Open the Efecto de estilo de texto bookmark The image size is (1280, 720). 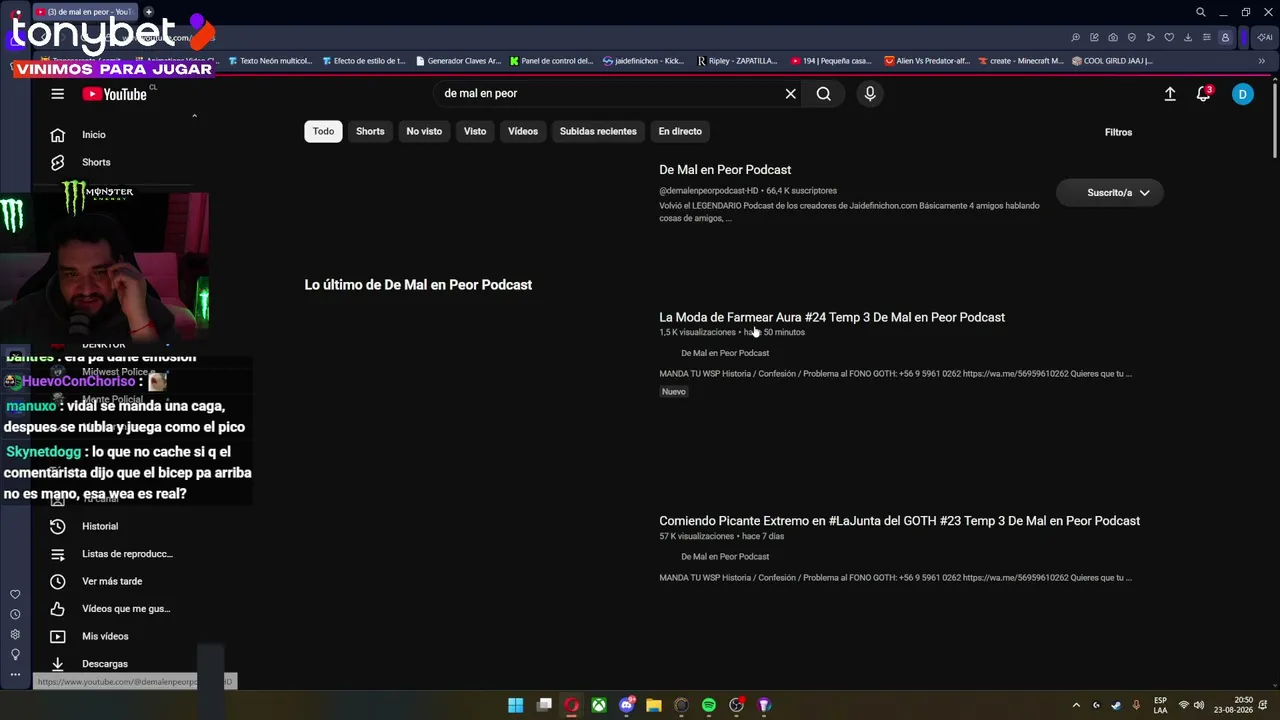[363, 61]
